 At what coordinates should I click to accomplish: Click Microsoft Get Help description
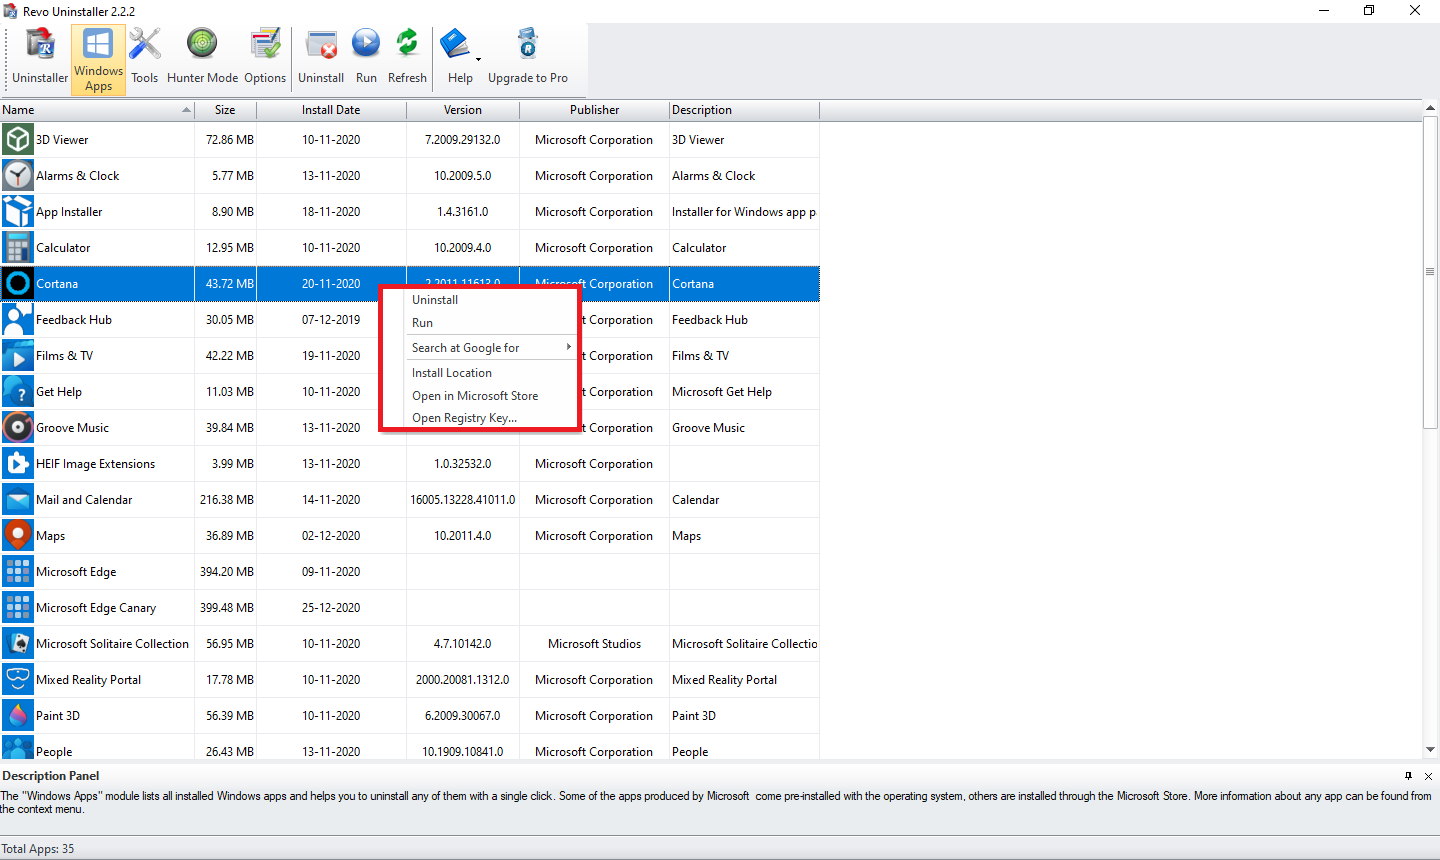coord(722,392)
